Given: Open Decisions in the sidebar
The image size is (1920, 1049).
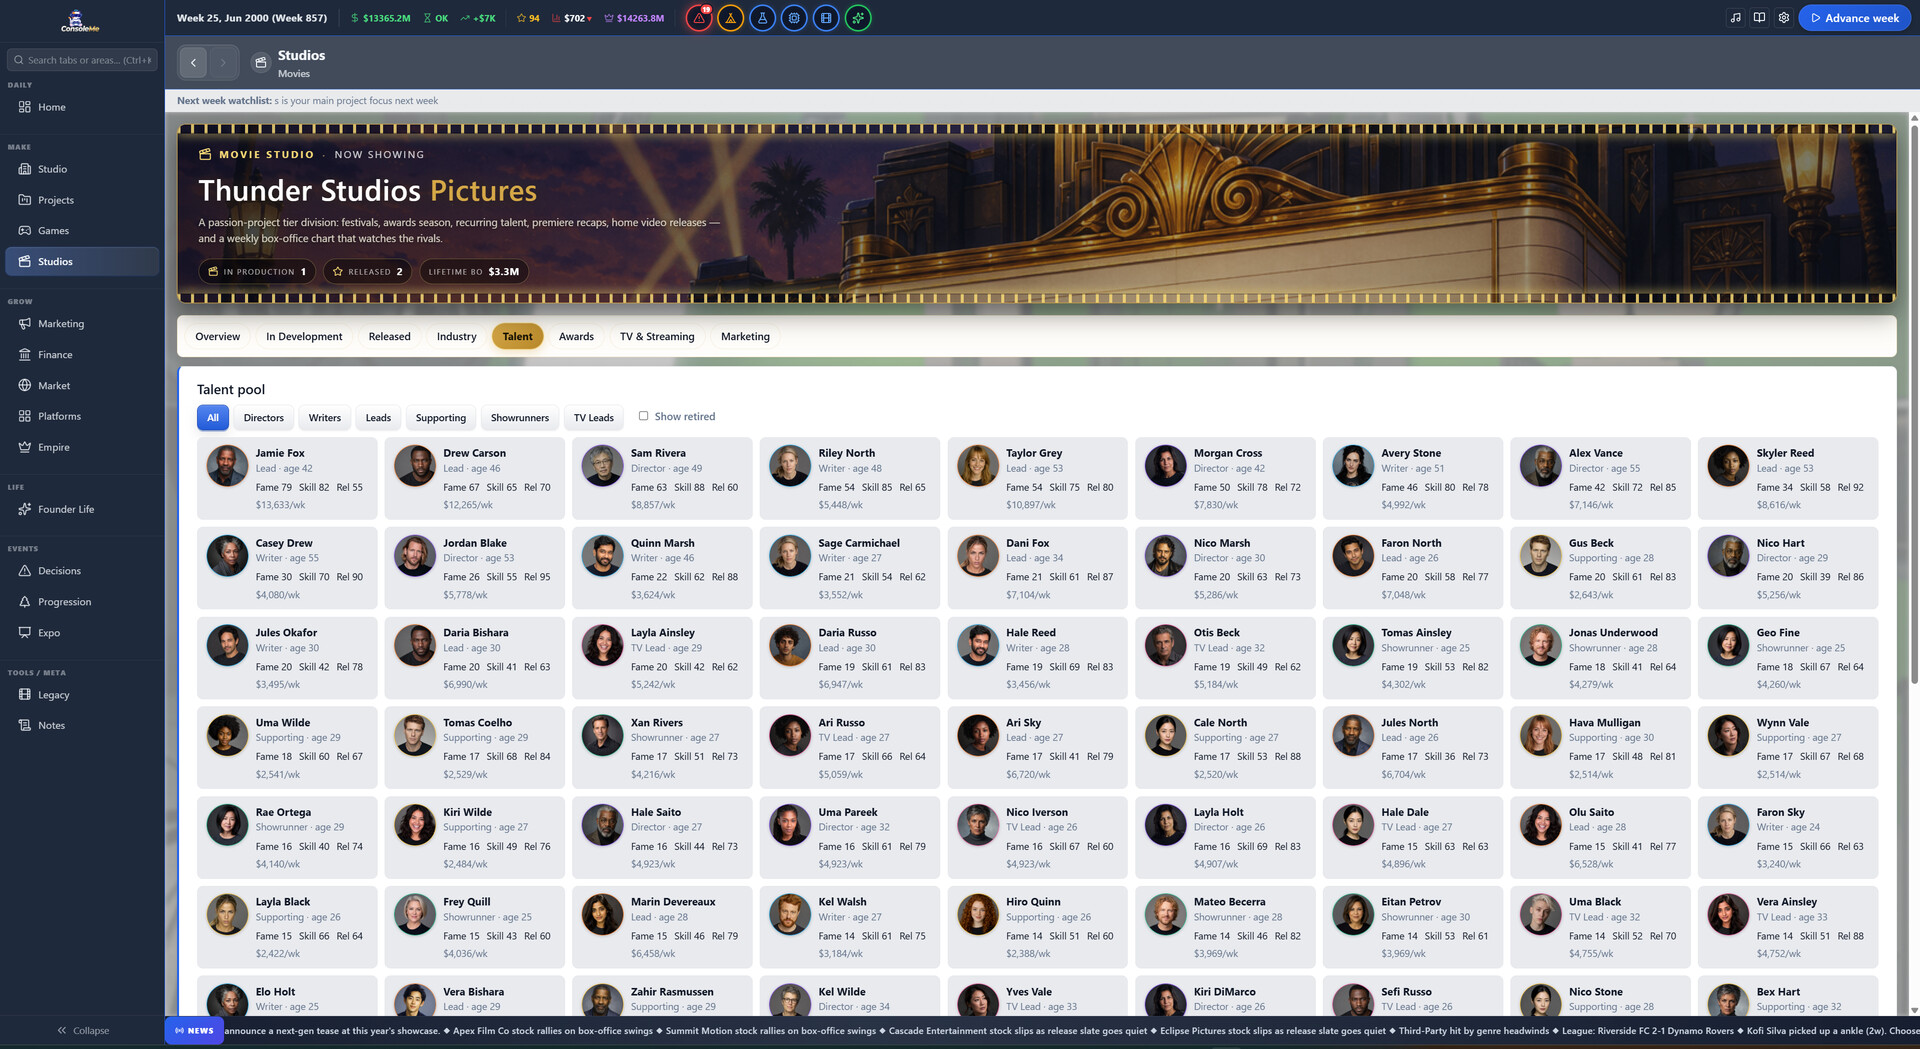Looking at the screenshot, I should point(82,571).
